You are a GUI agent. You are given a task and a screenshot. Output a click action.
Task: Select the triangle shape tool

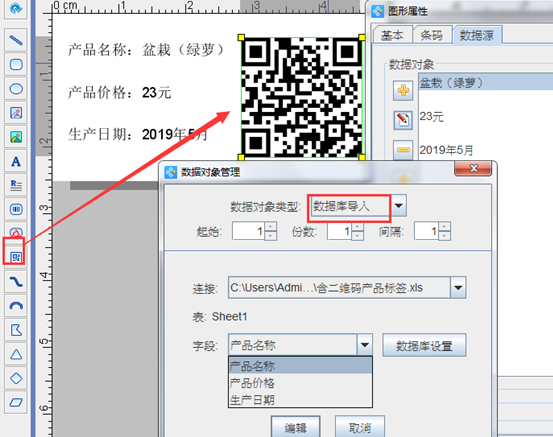(16, 354)
